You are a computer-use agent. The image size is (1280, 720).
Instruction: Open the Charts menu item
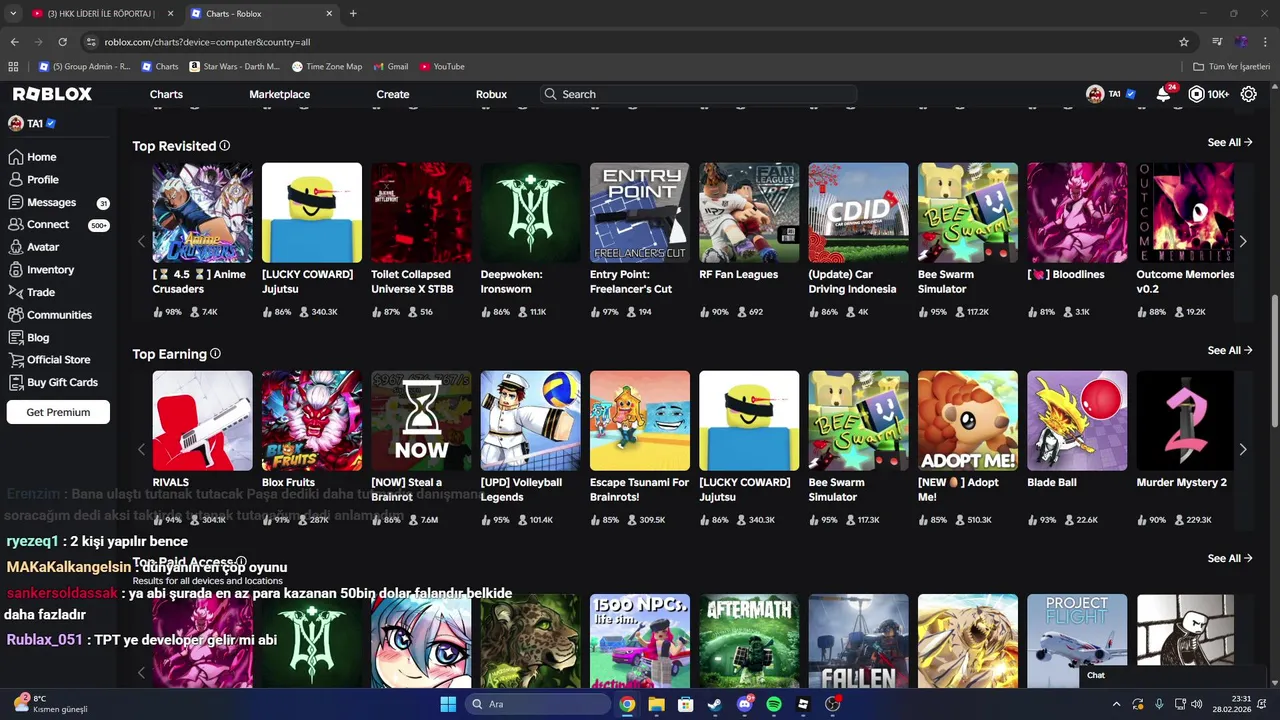166,94
